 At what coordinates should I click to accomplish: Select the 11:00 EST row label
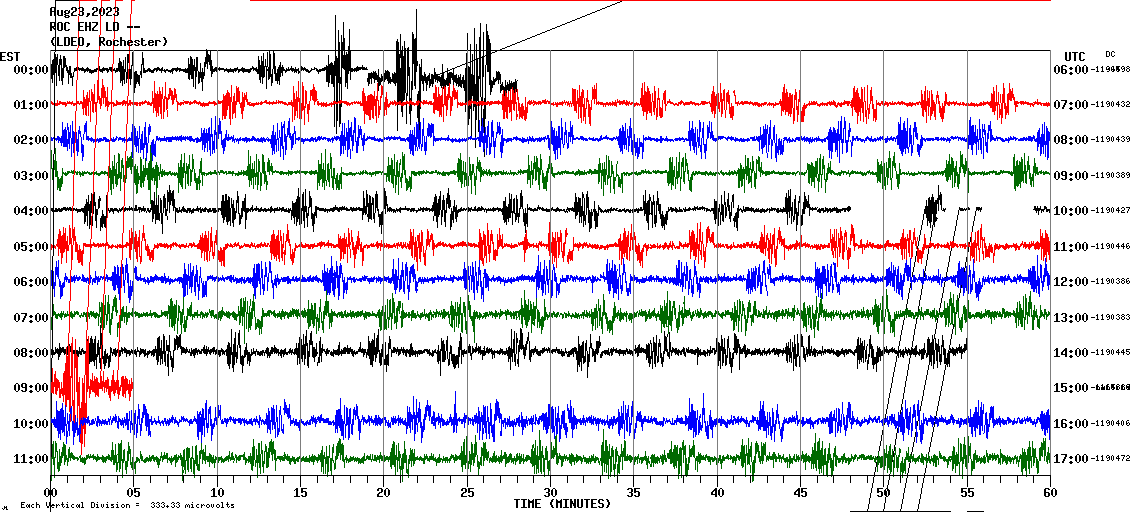pos(25,459)
